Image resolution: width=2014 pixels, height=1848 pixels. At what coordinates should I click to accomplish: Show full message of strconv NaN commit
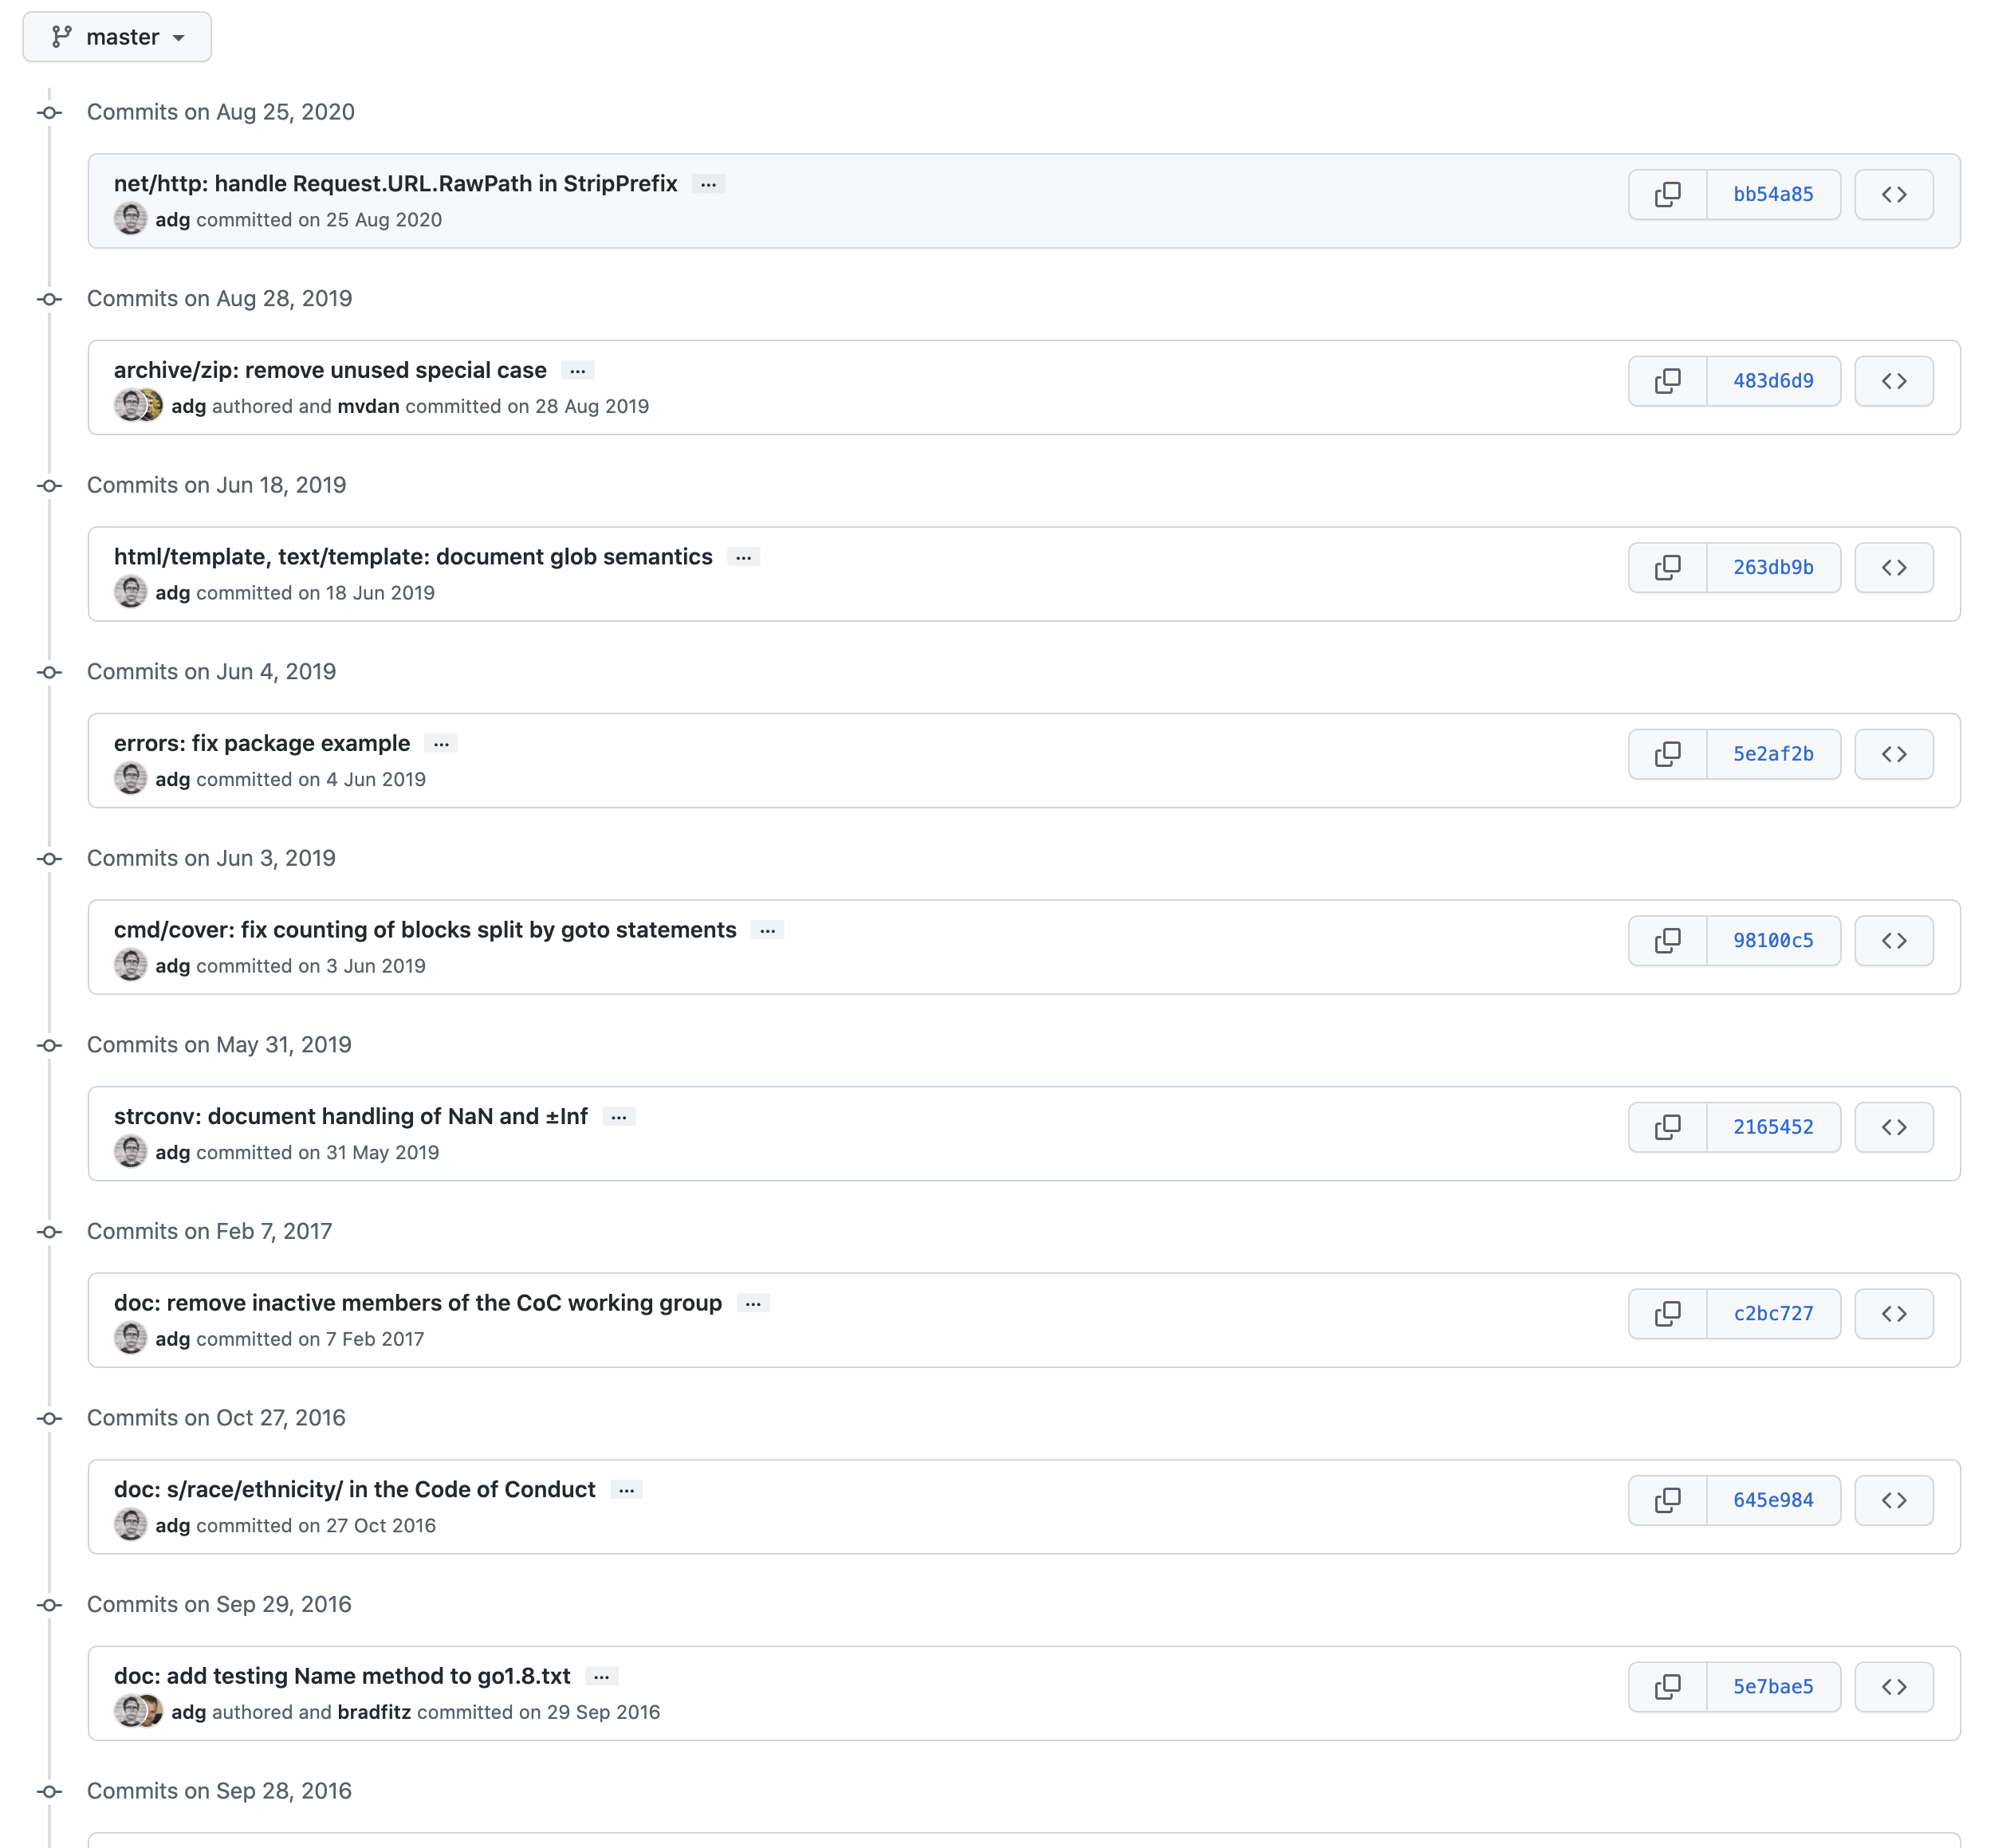pyautogui.click(x=619, y=1117)
